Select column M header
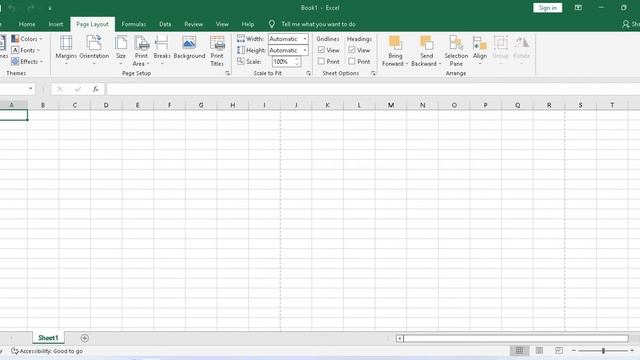The image size is (640, 360). tap(391, 105)
